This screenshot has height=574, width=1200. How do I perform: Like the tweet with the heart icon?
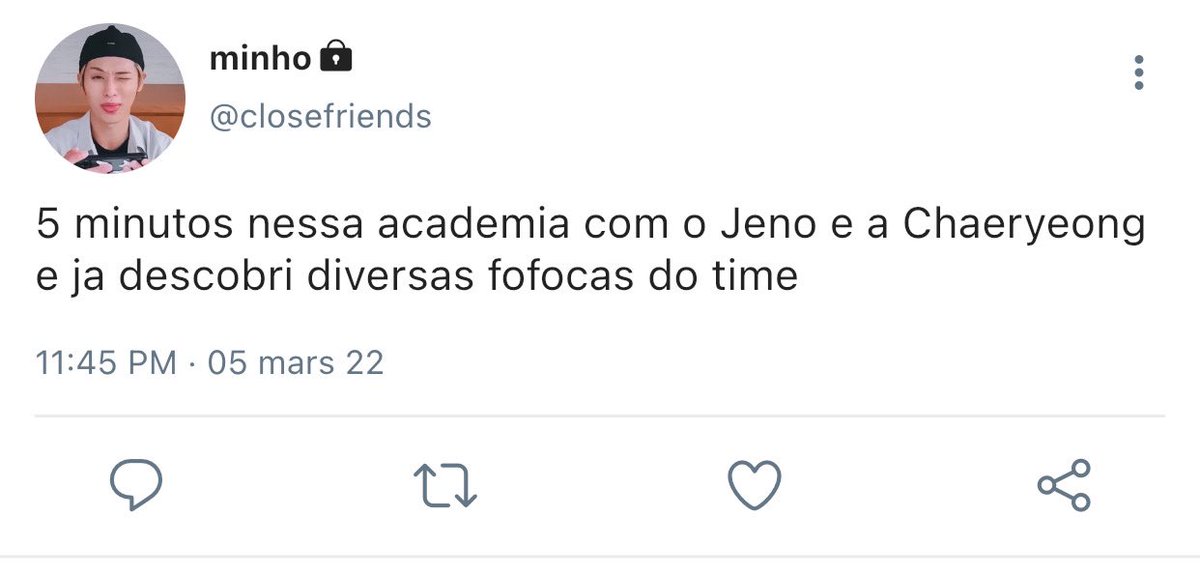753,487
